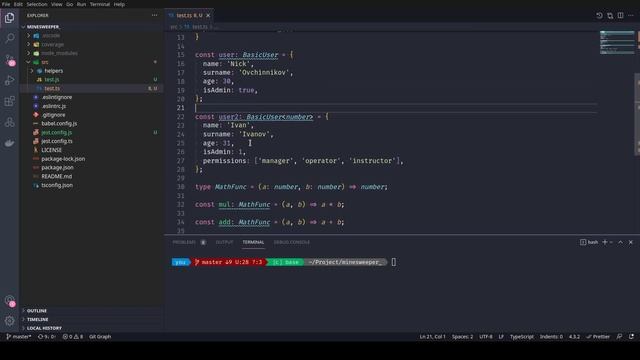The height and width of the screenshot is (360, 640).
Task: Open the notifications bell in status bar
Action: [x=631, y=337]
